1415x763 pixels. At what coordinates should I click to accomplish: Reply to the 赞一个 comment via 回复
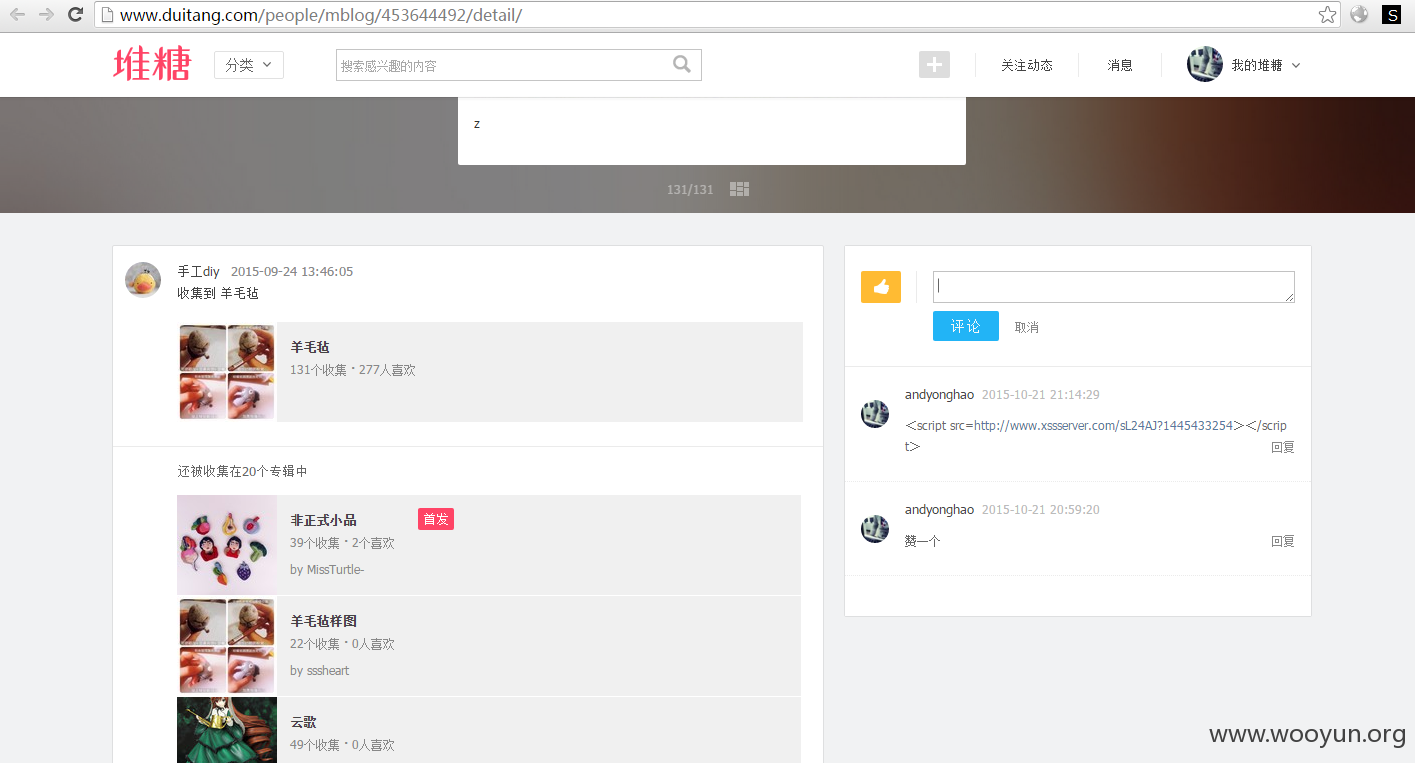coord(1283,541)
